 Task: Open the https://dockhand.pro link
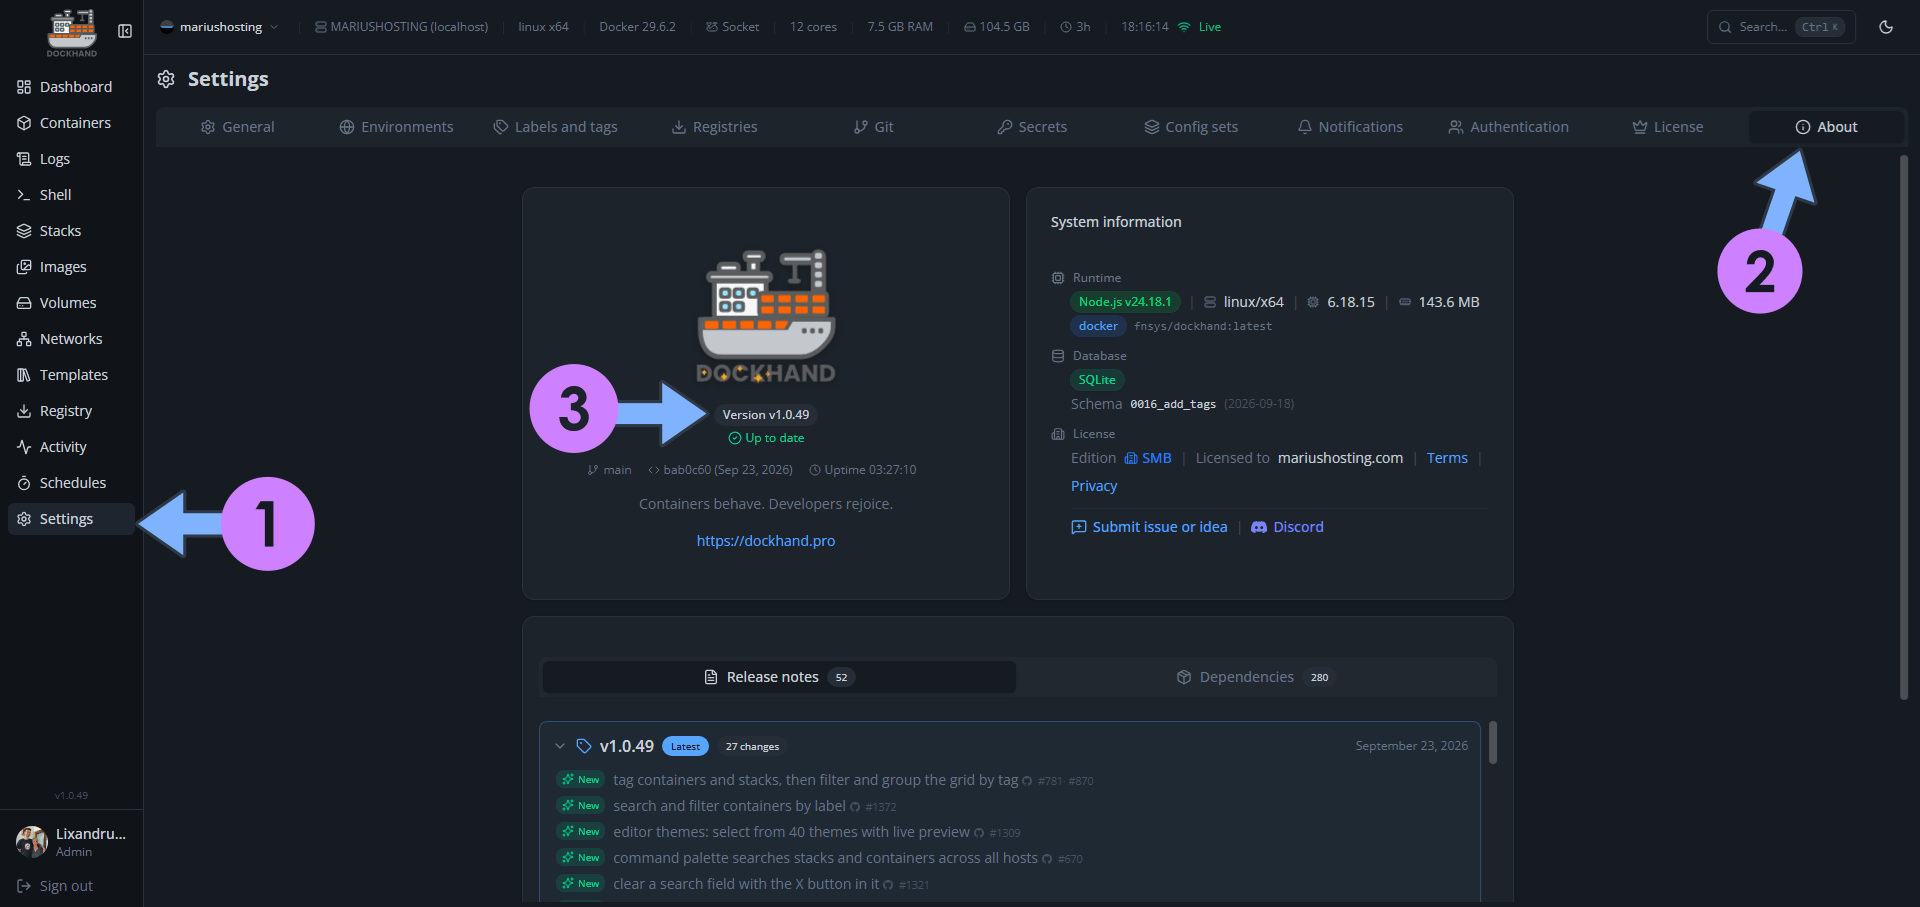[766, 541]
